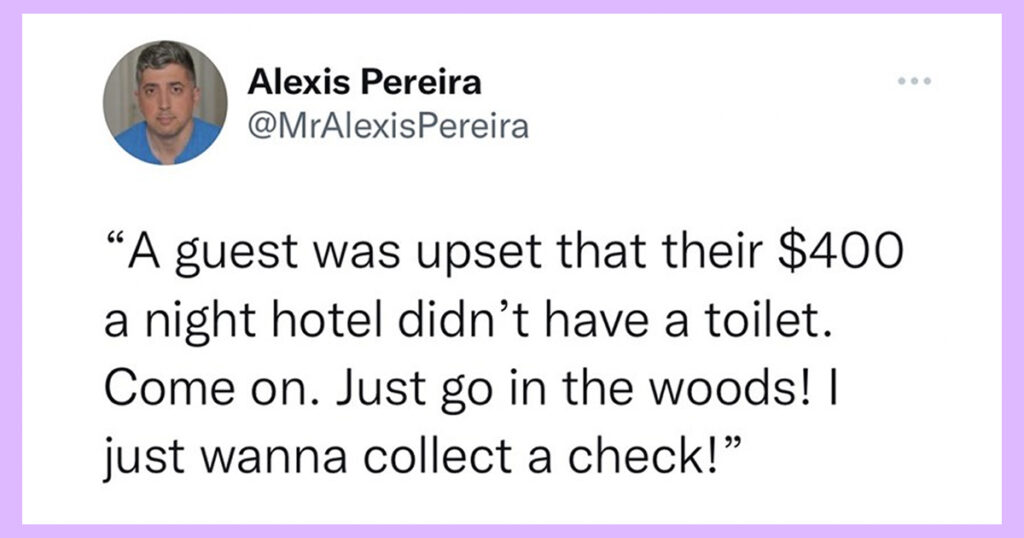1024x538 pixels.
Task: Open the Alexis Pereira display name link
Action: [364, 83]
